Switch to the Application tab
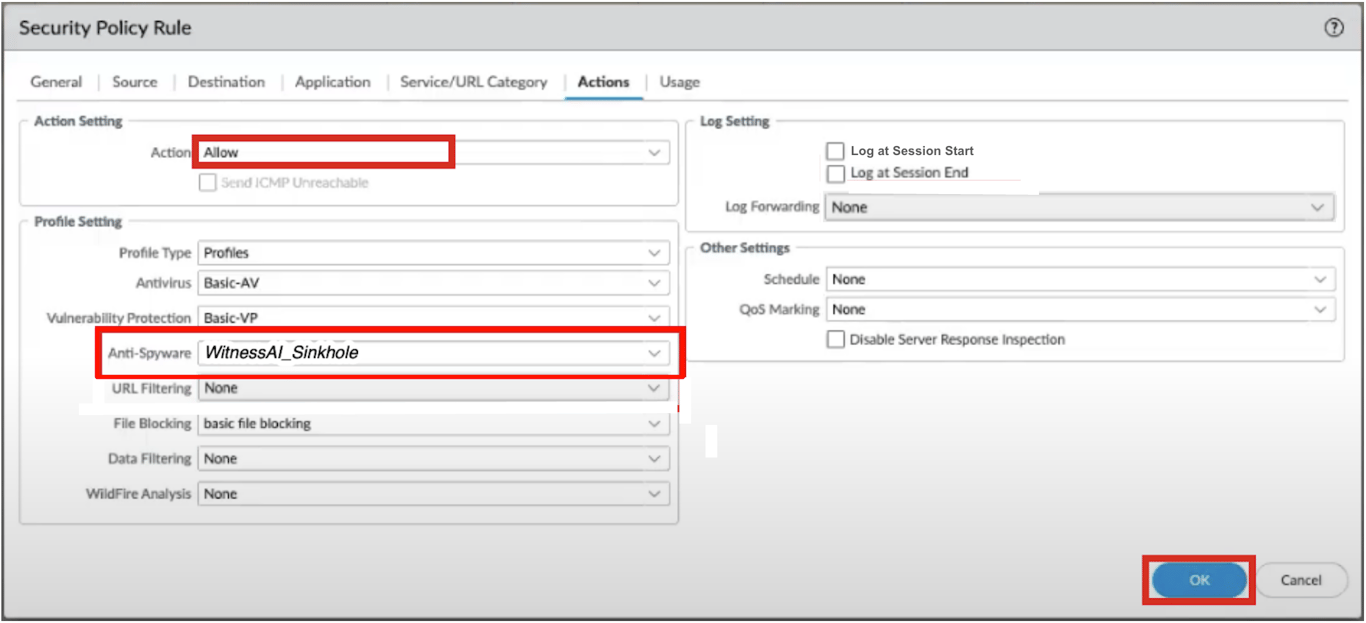The image size is (1366, 623). point(333,82)
